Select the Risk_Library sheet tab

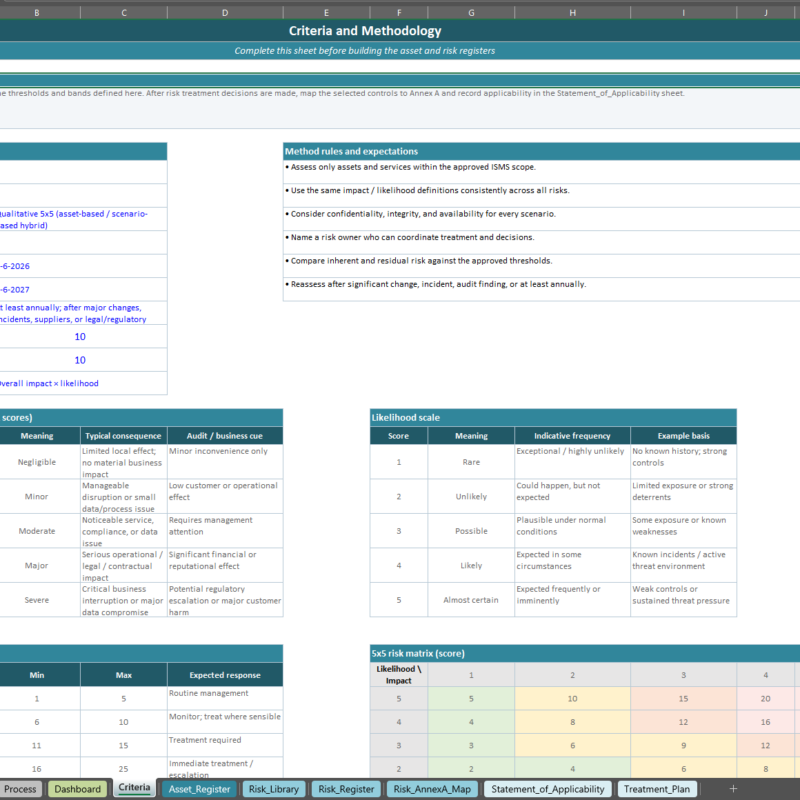[x=273, y=789]
